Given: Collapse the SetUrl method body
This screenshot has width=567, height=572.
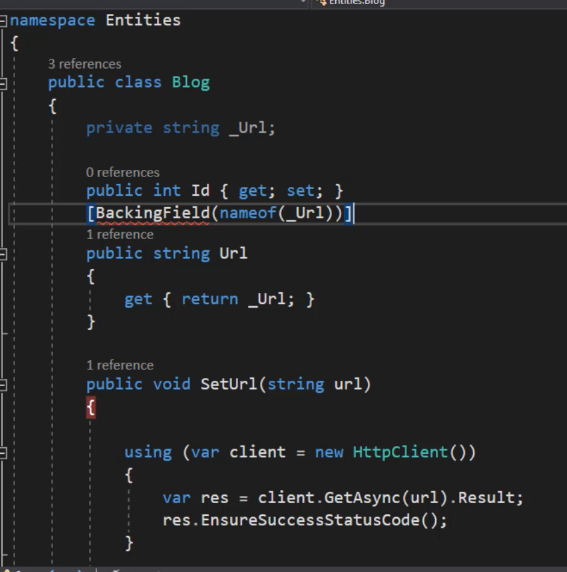Looking at the screenshot, I should (x=3, y=385).
